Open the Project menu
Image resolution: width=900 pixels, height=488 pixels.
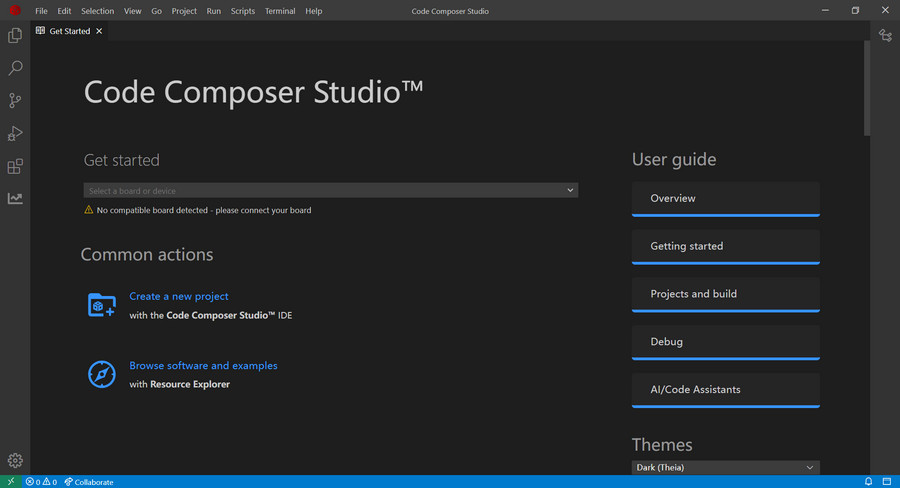[x=184, y=11]
